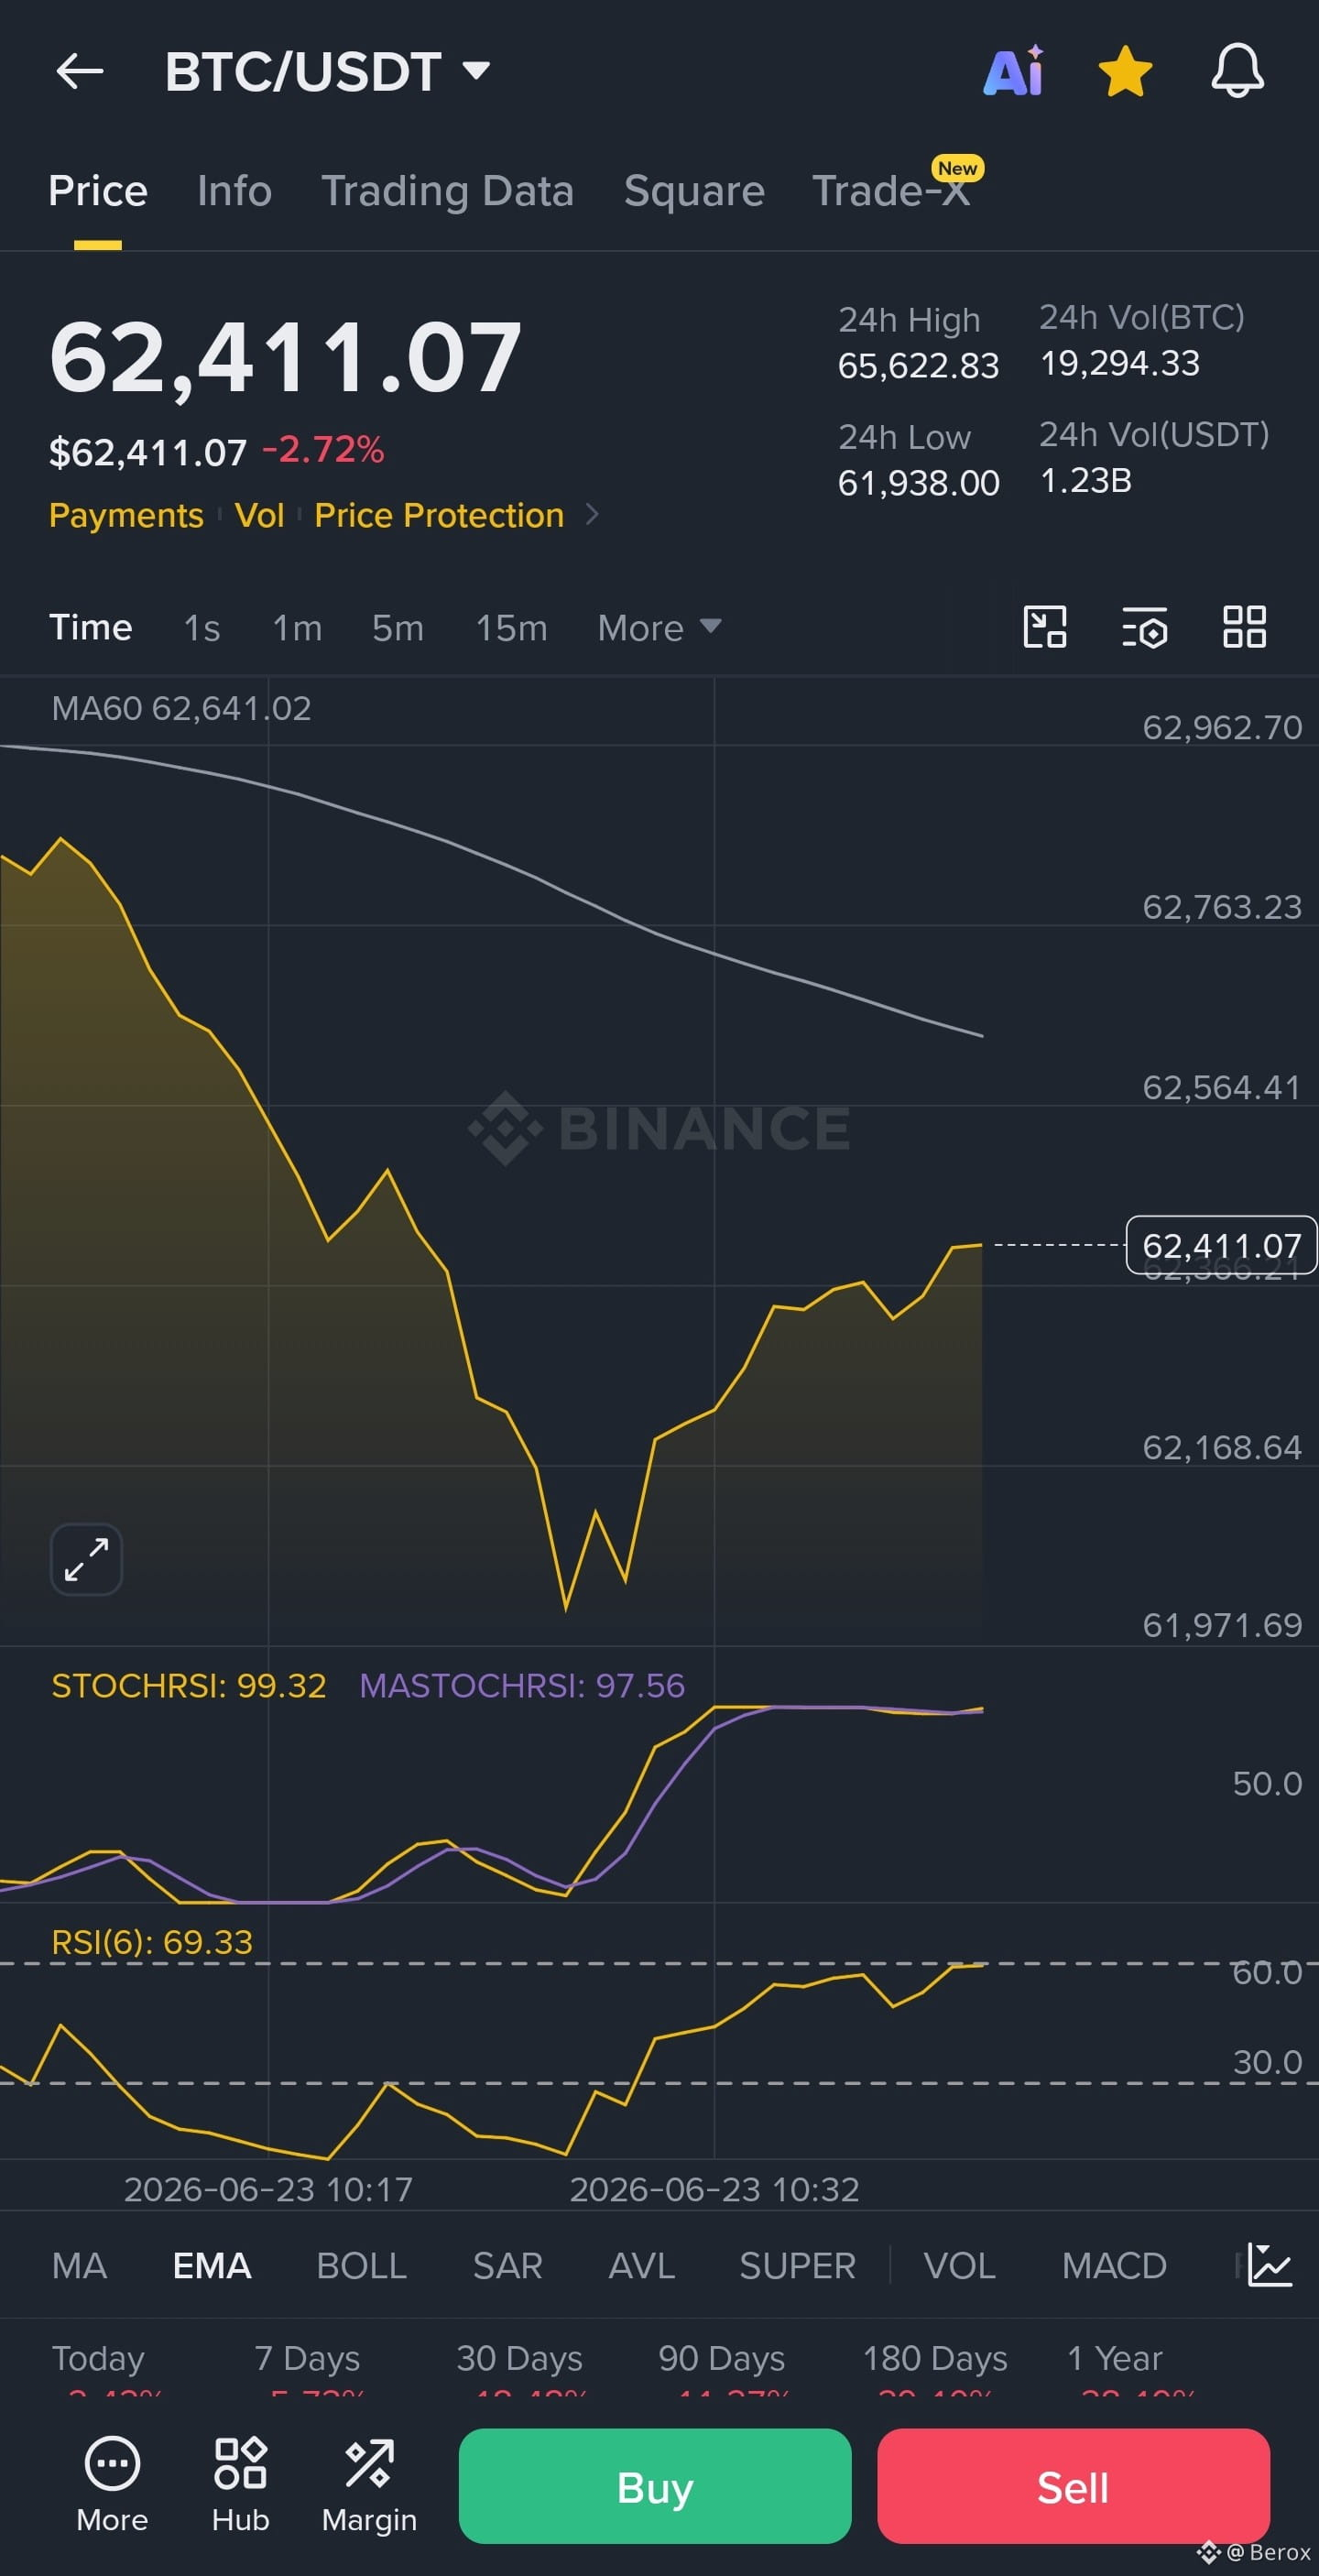Screen dimensions: 1319x2576
Task: Select the 90 Days performance period
Action: [721, 2357]
